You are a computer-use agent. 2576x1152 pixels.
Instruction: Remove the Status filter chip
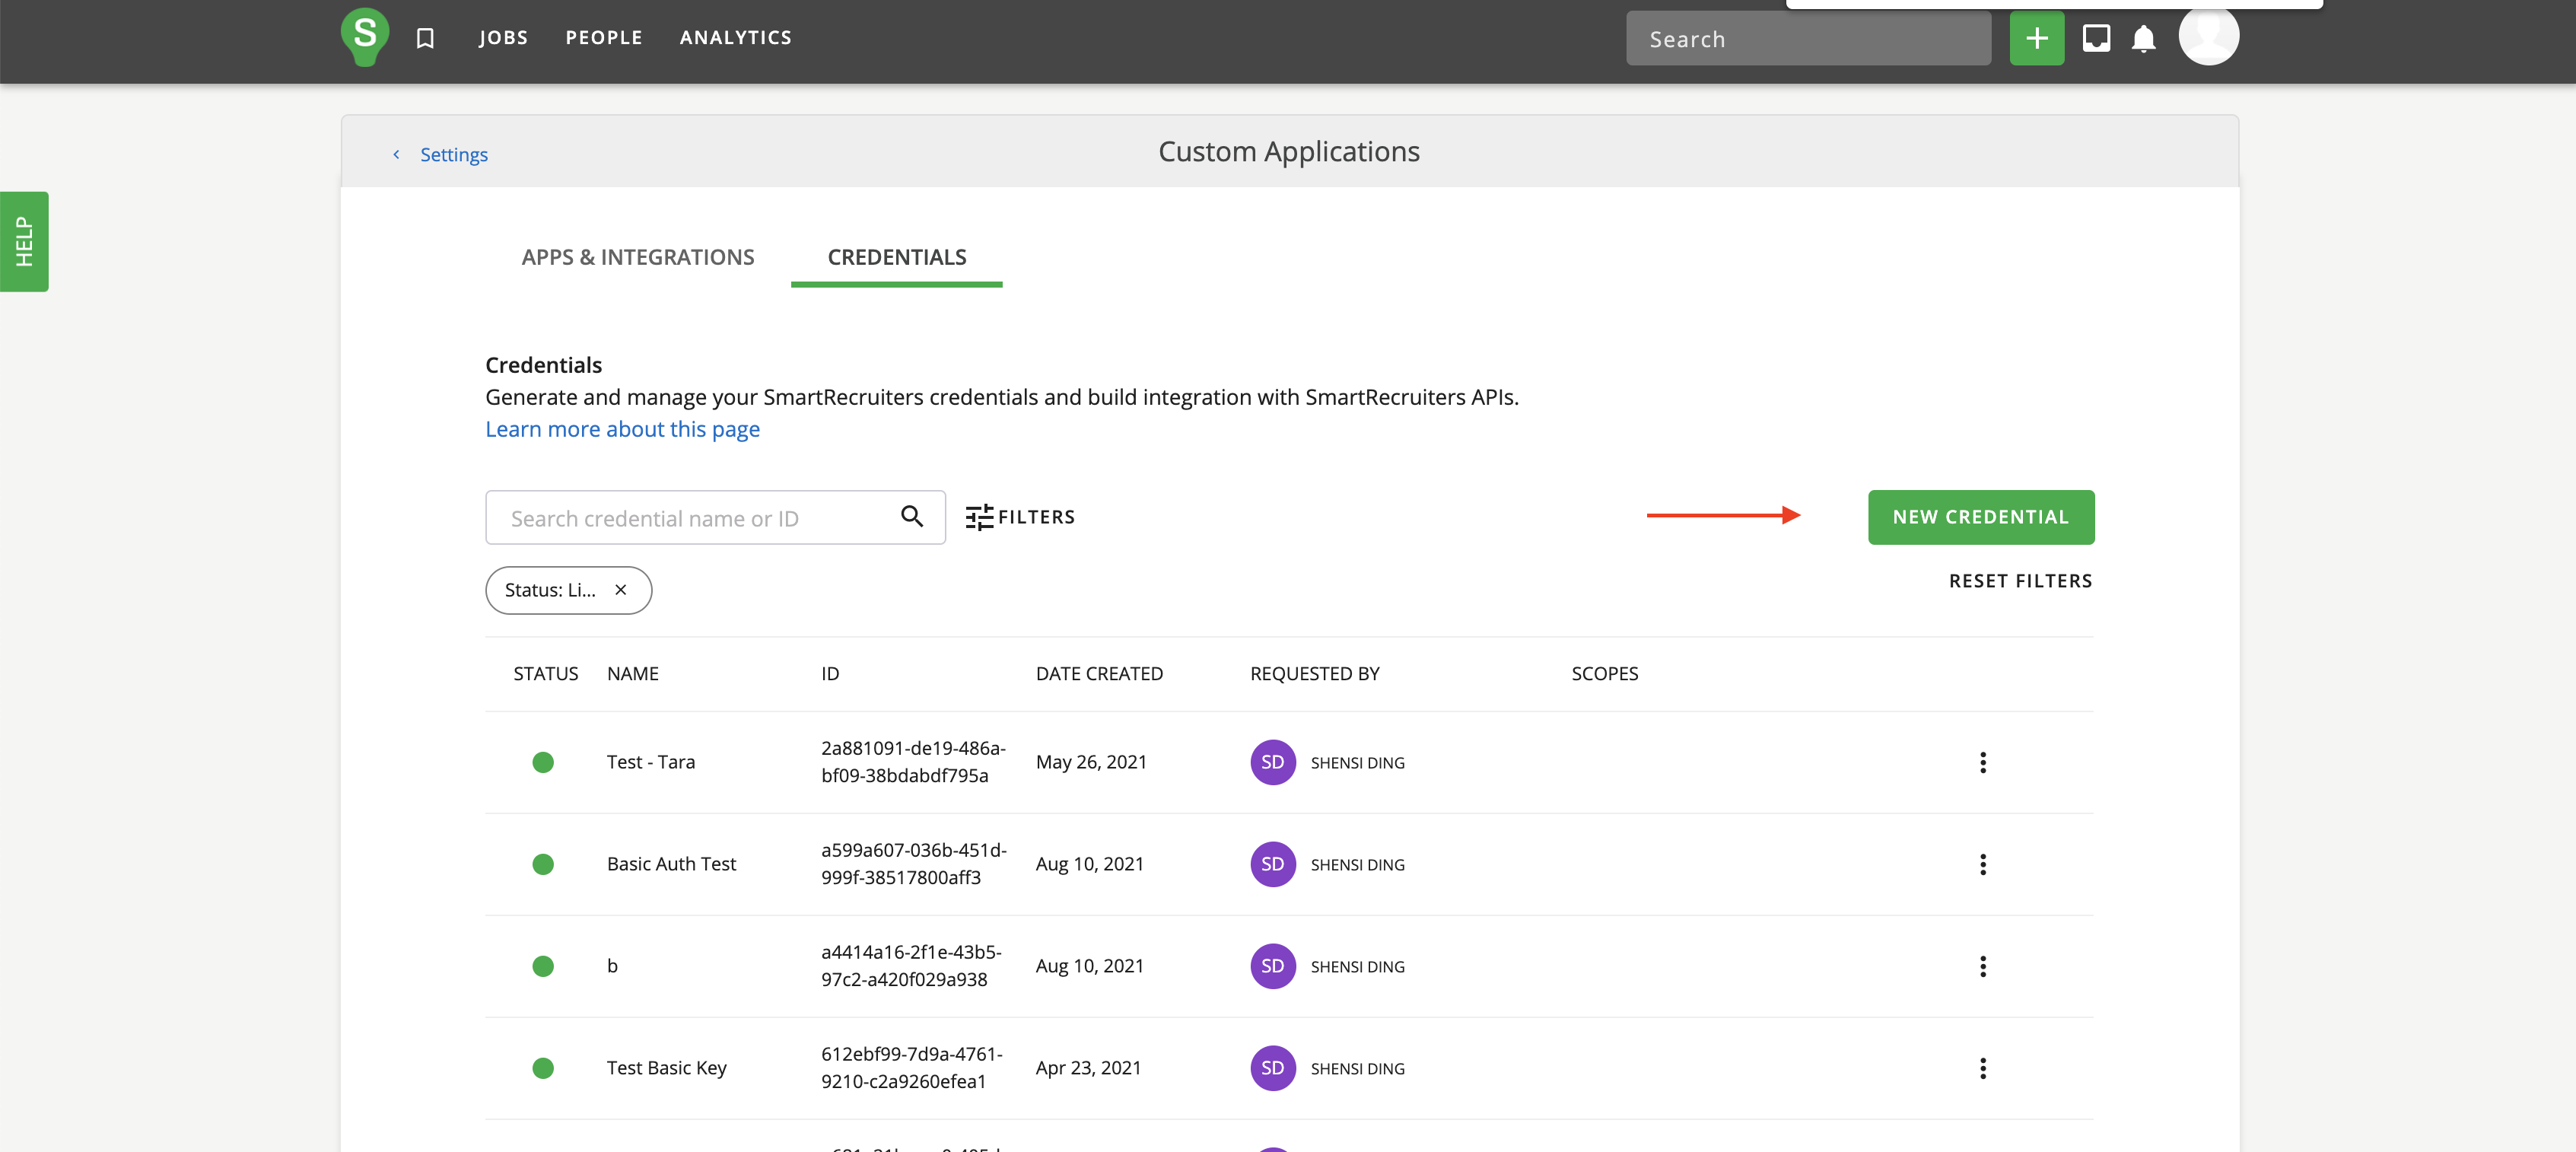tap(621, 590)
